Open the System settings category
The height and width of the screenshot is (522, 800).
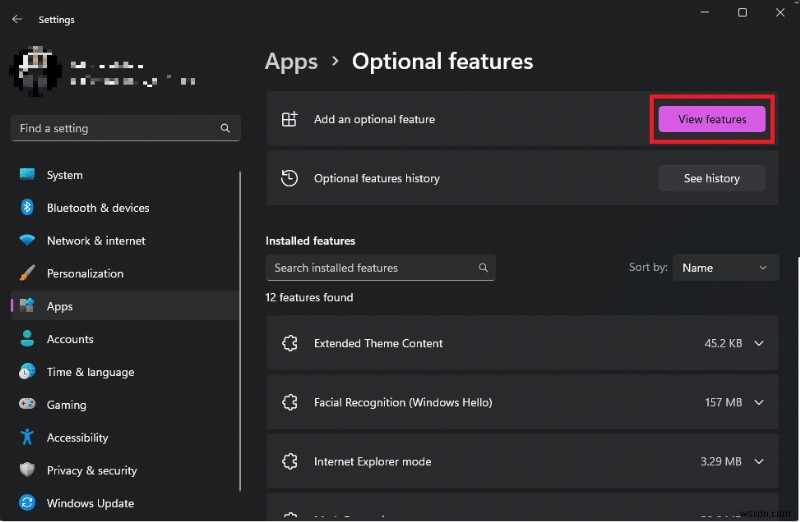pos(124,175)
